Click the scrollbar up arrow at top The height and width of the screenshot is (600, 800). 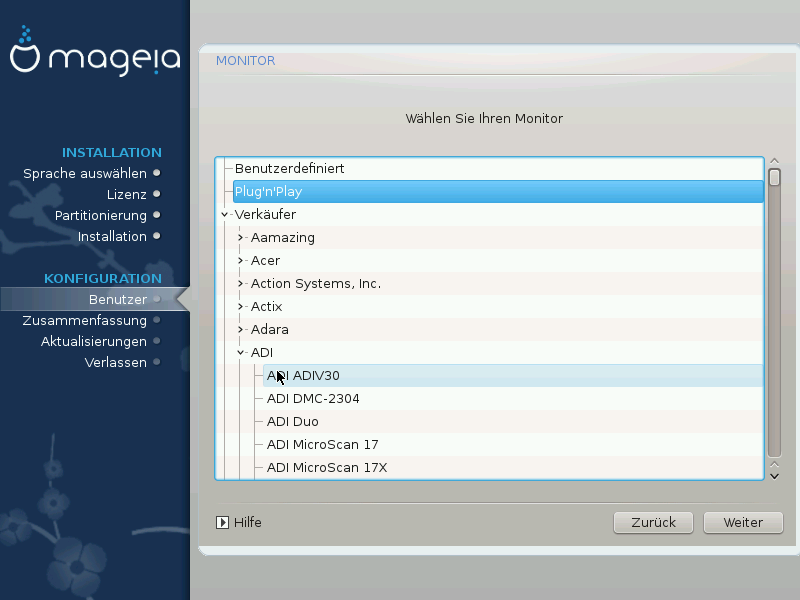(774, 161)
